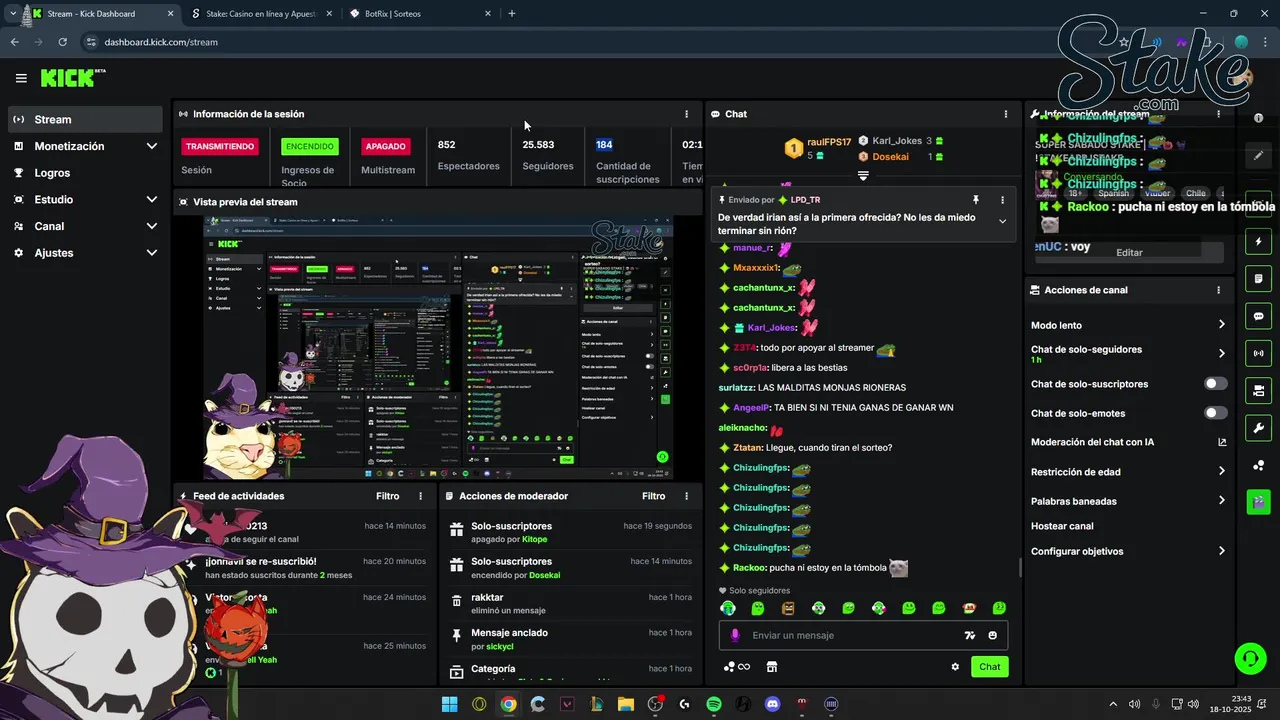Open Acciones de moderador three-dot menu
Viewport: 1280px width, 720px height.
pyautogui.click(x=686, y=496)
